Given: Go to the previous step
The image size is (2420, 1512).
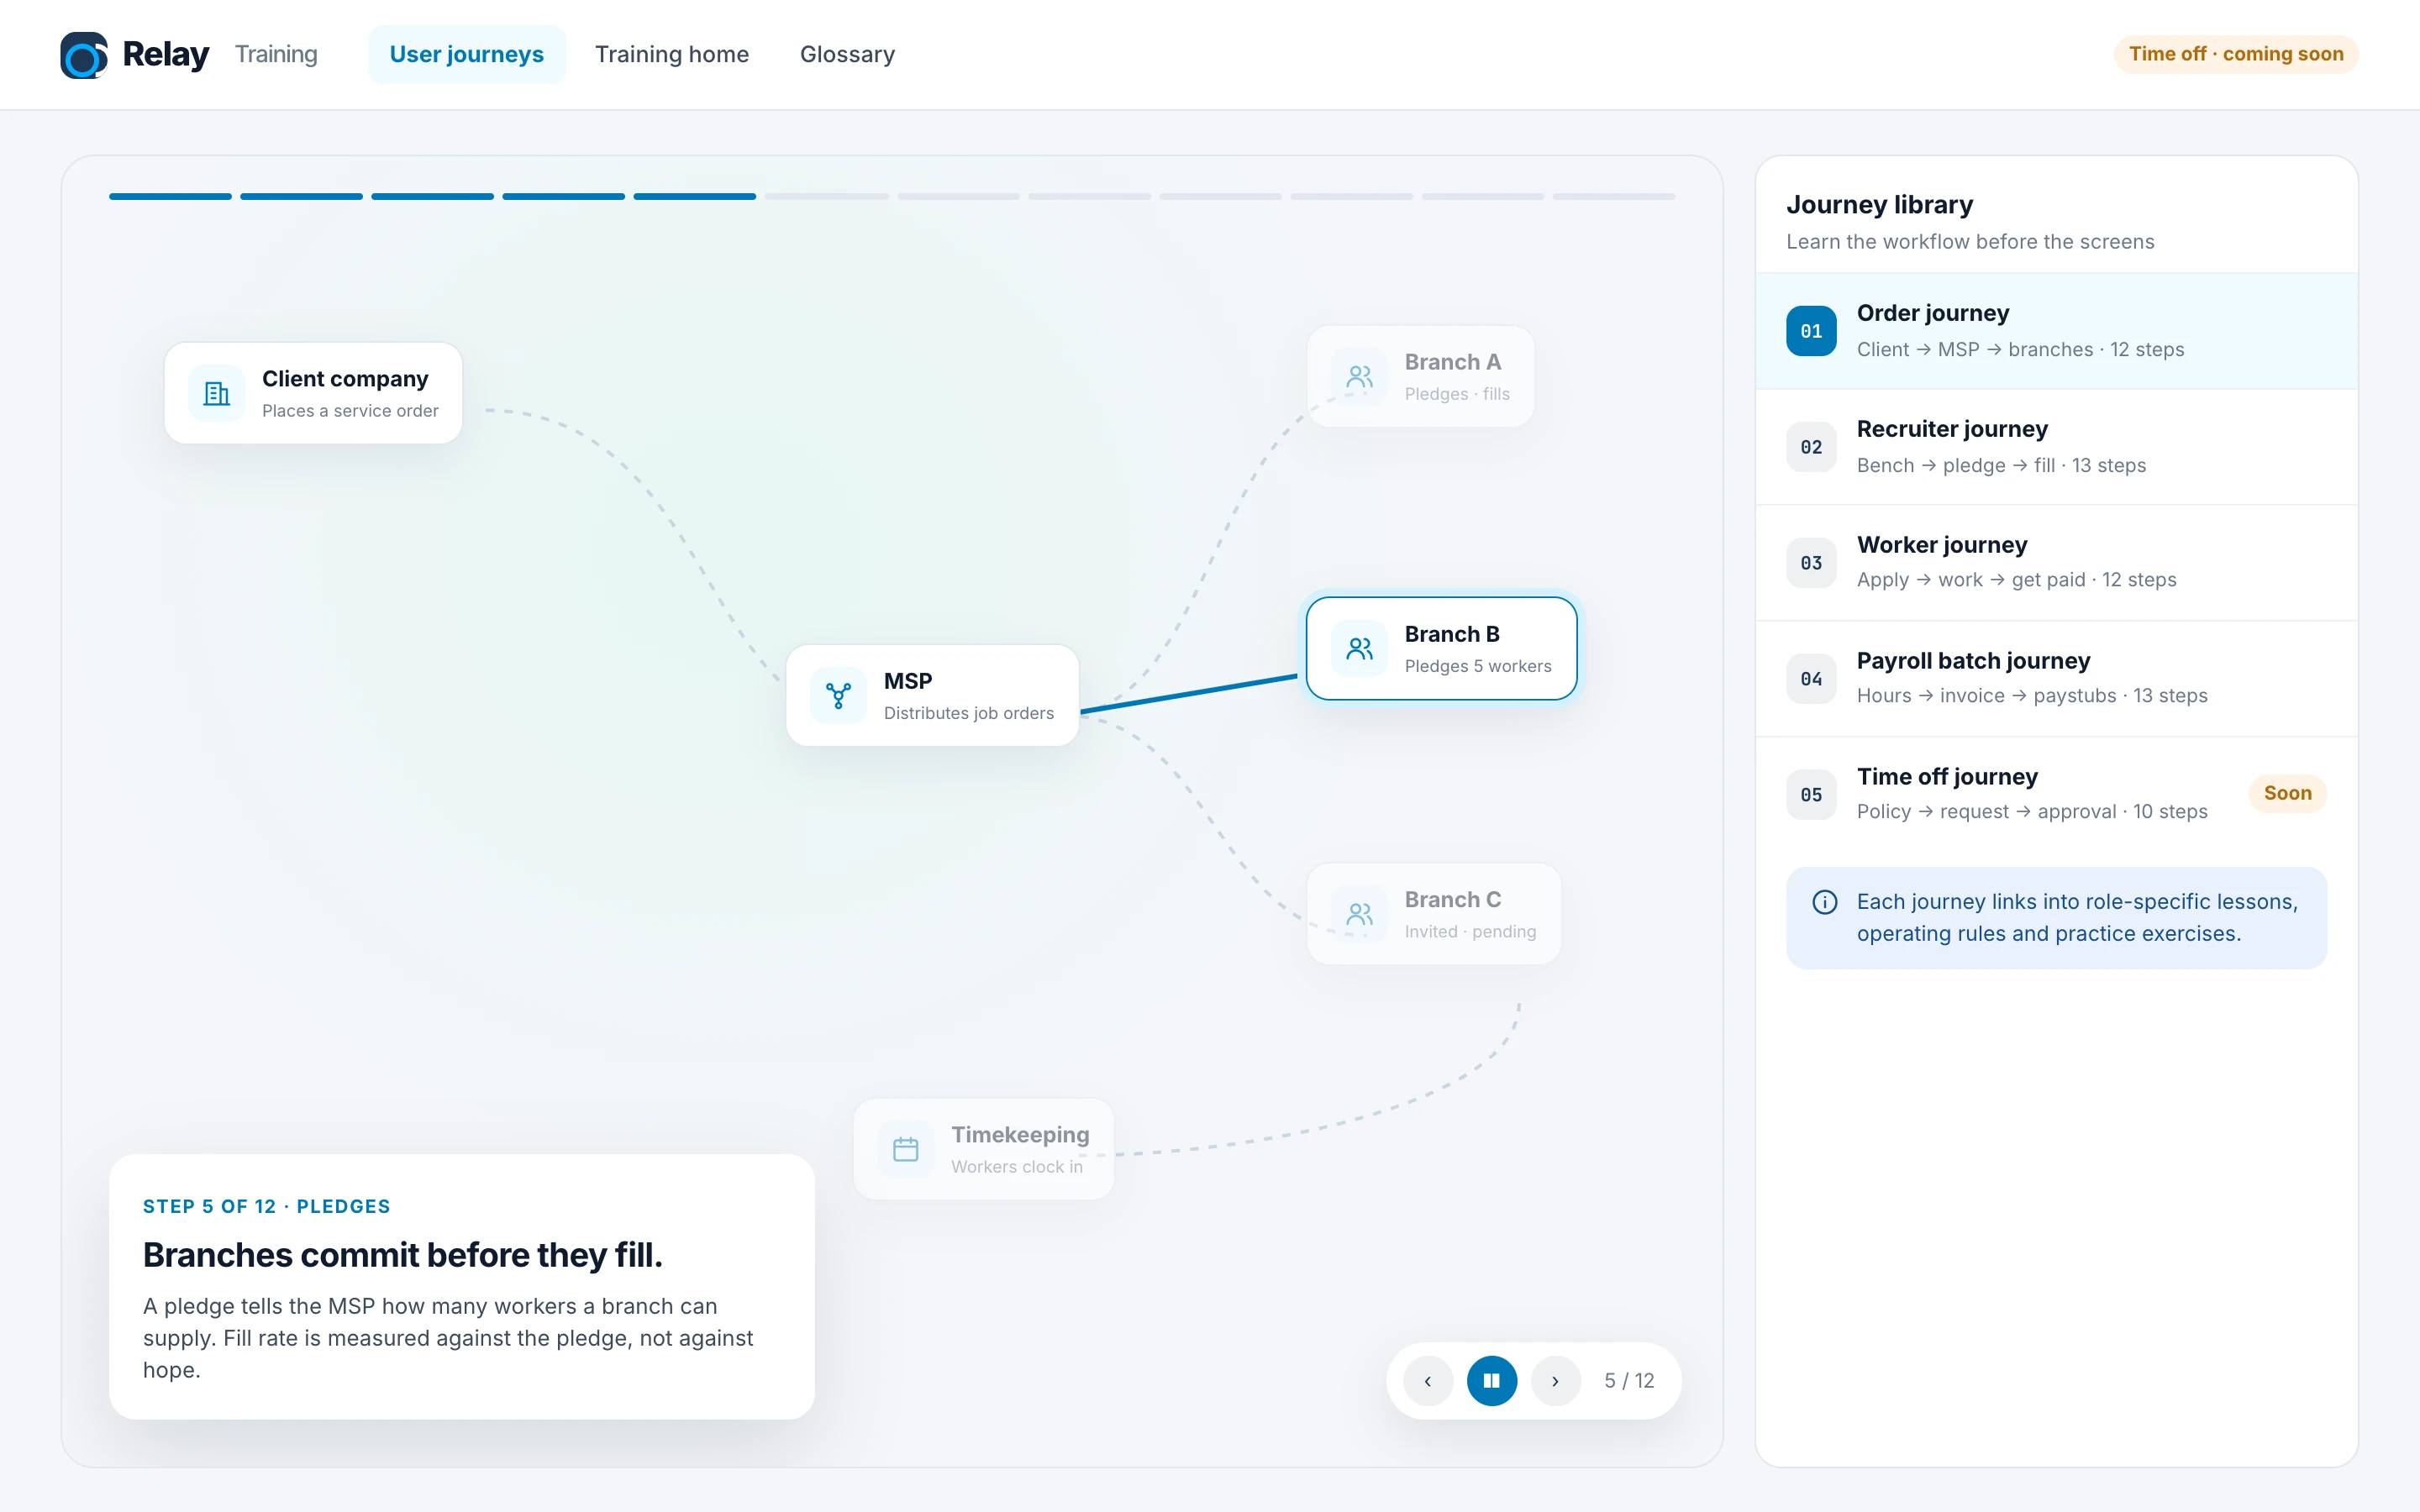Looking at the screenshot, I should (x=1427, y=1380).
